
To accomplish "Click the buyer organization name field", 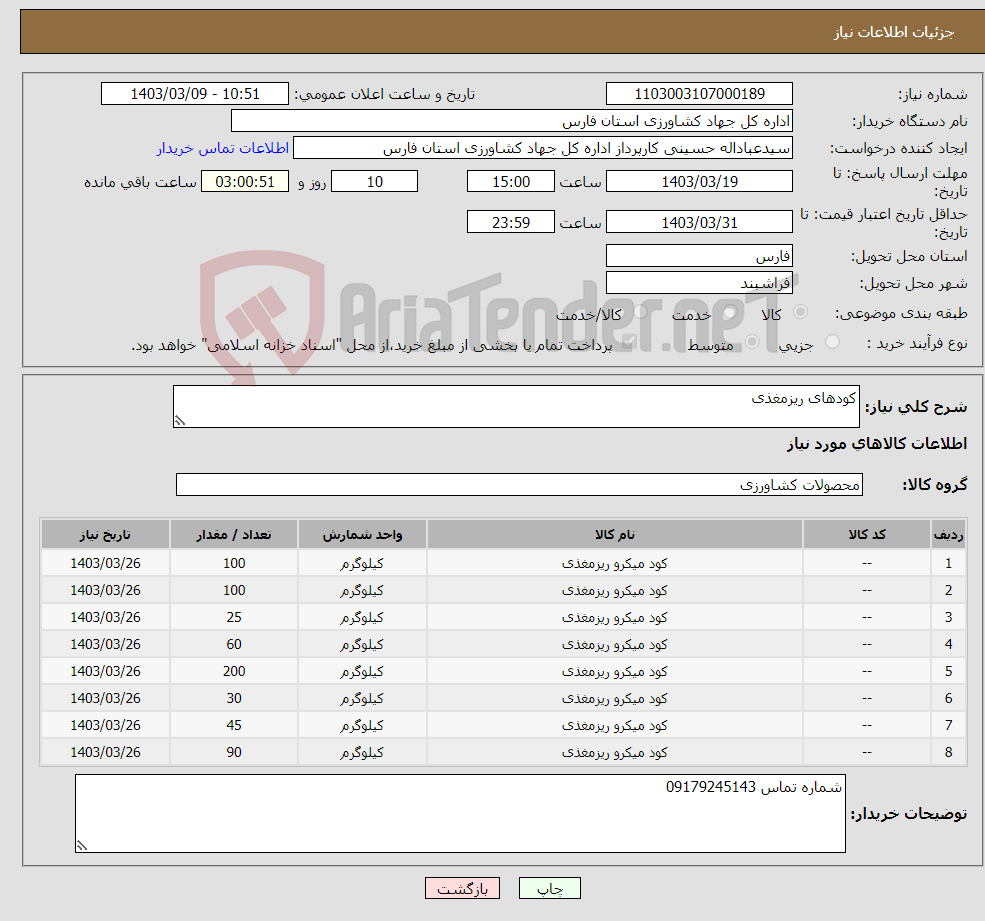I will 512,121.
